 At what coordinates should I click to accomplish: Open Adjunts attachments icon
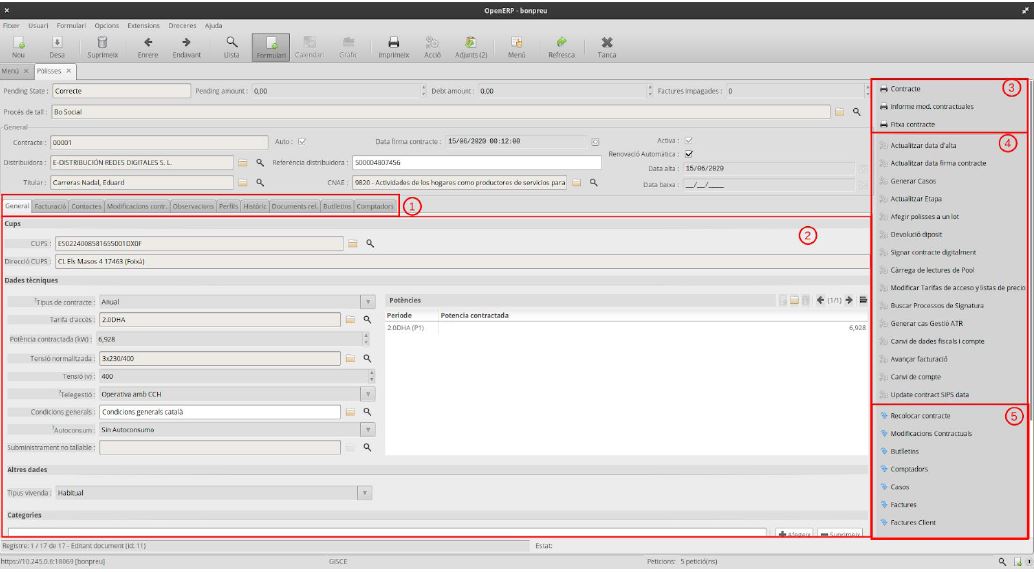point(470,45)
